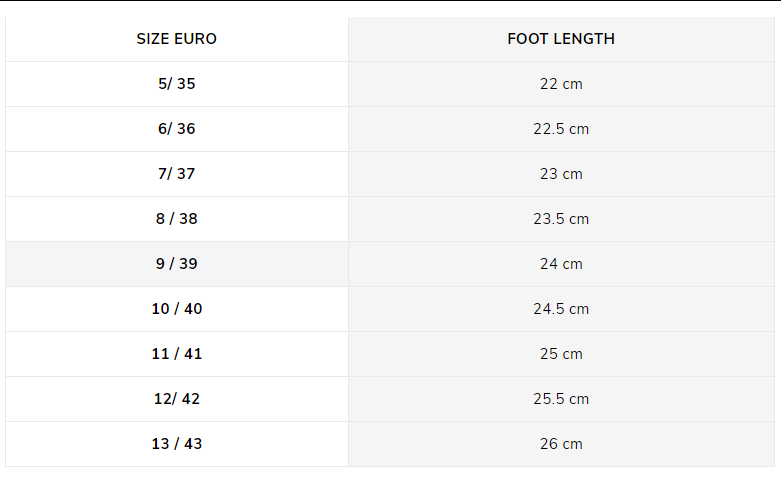Click the FOOT LENGTH column header

point(561,39)
